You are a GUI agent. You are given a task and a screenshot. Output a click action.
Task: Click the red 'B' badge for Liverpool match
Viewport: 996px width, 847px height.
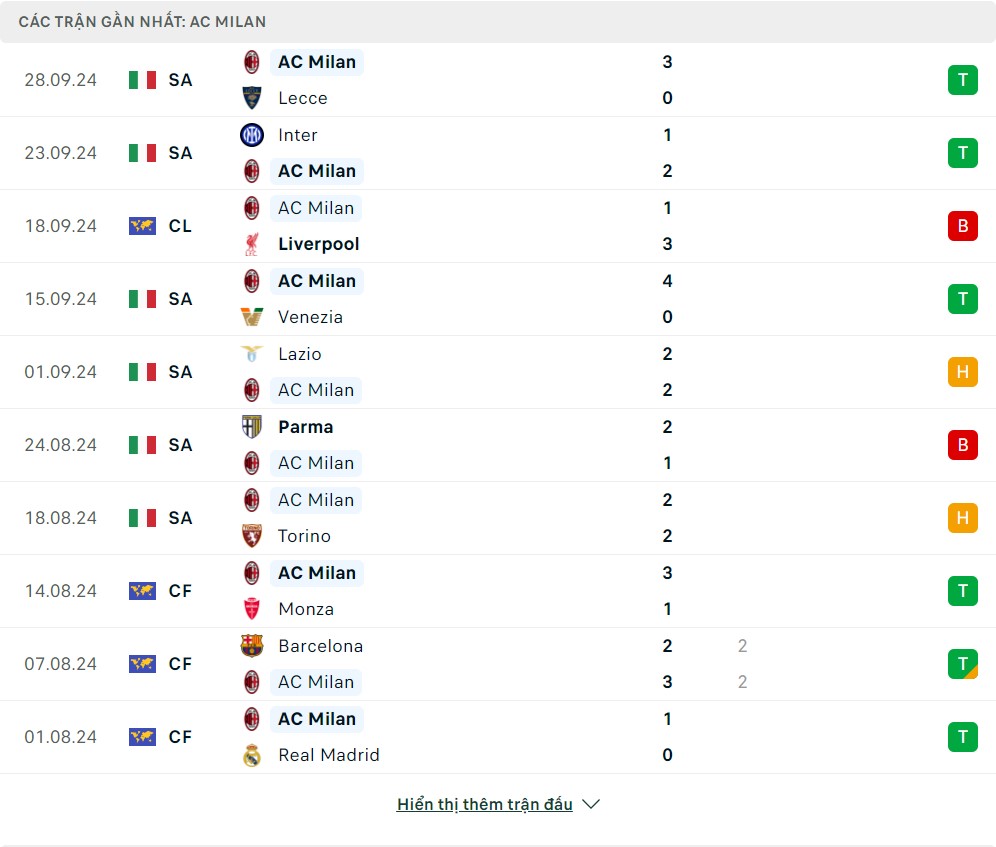962,226
